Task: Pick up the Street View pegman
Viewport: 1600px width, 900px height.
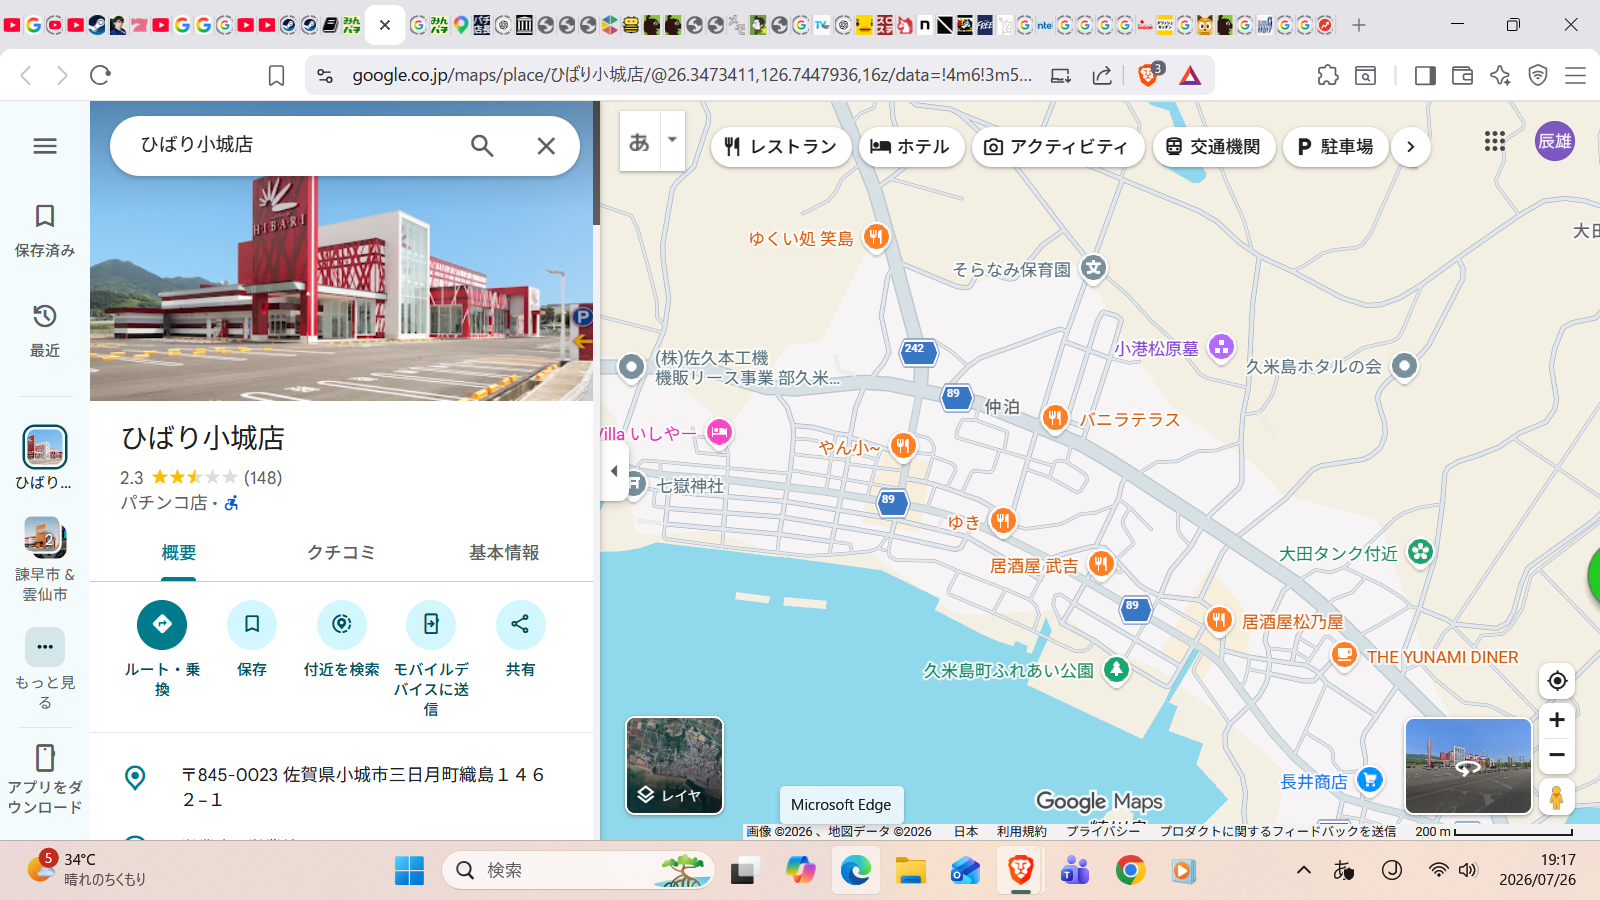Action: coord(1556,797)
